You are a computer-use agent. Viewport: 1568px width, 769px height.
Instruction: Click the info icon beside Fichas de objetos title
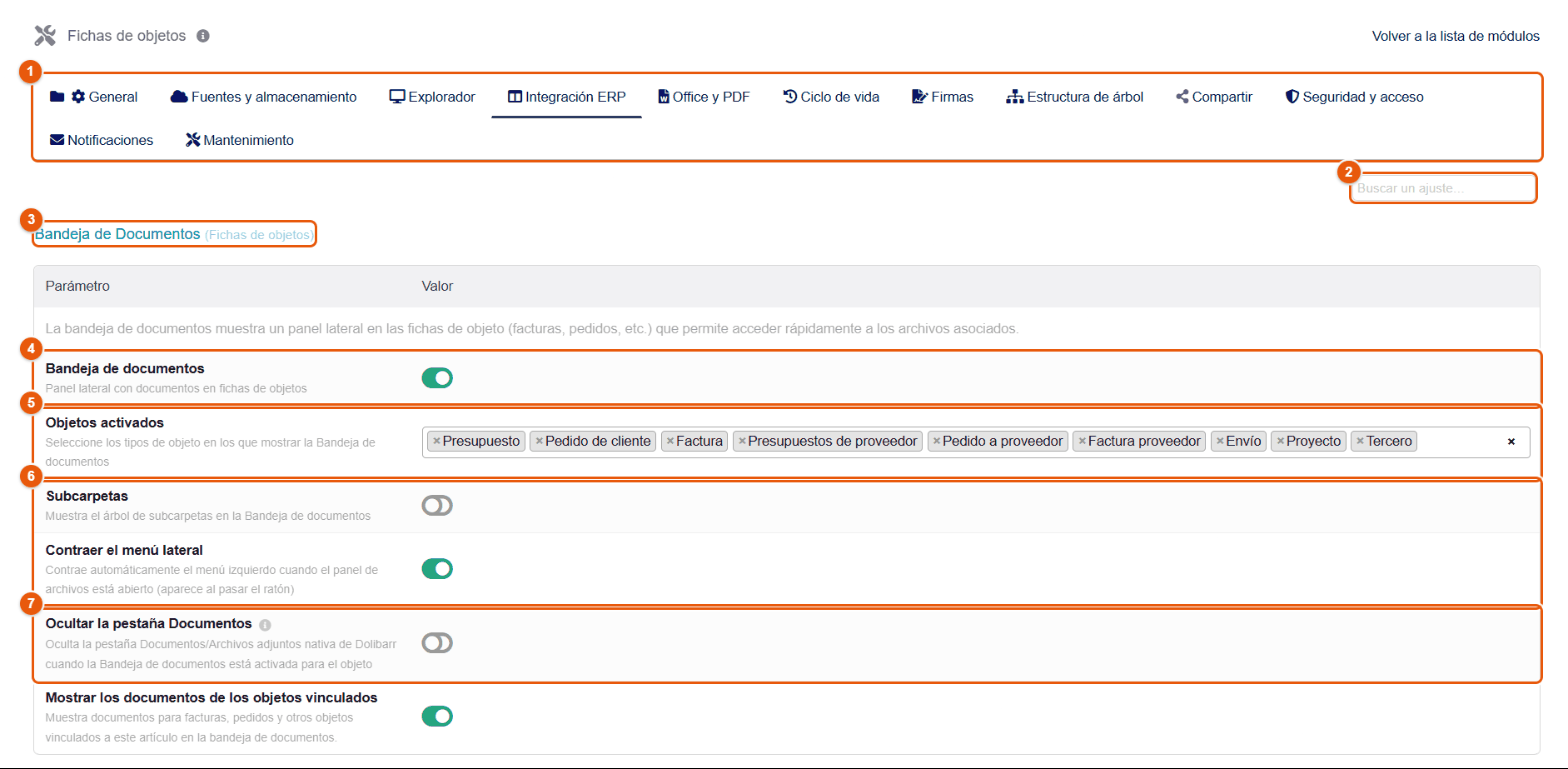coord(203,36)
